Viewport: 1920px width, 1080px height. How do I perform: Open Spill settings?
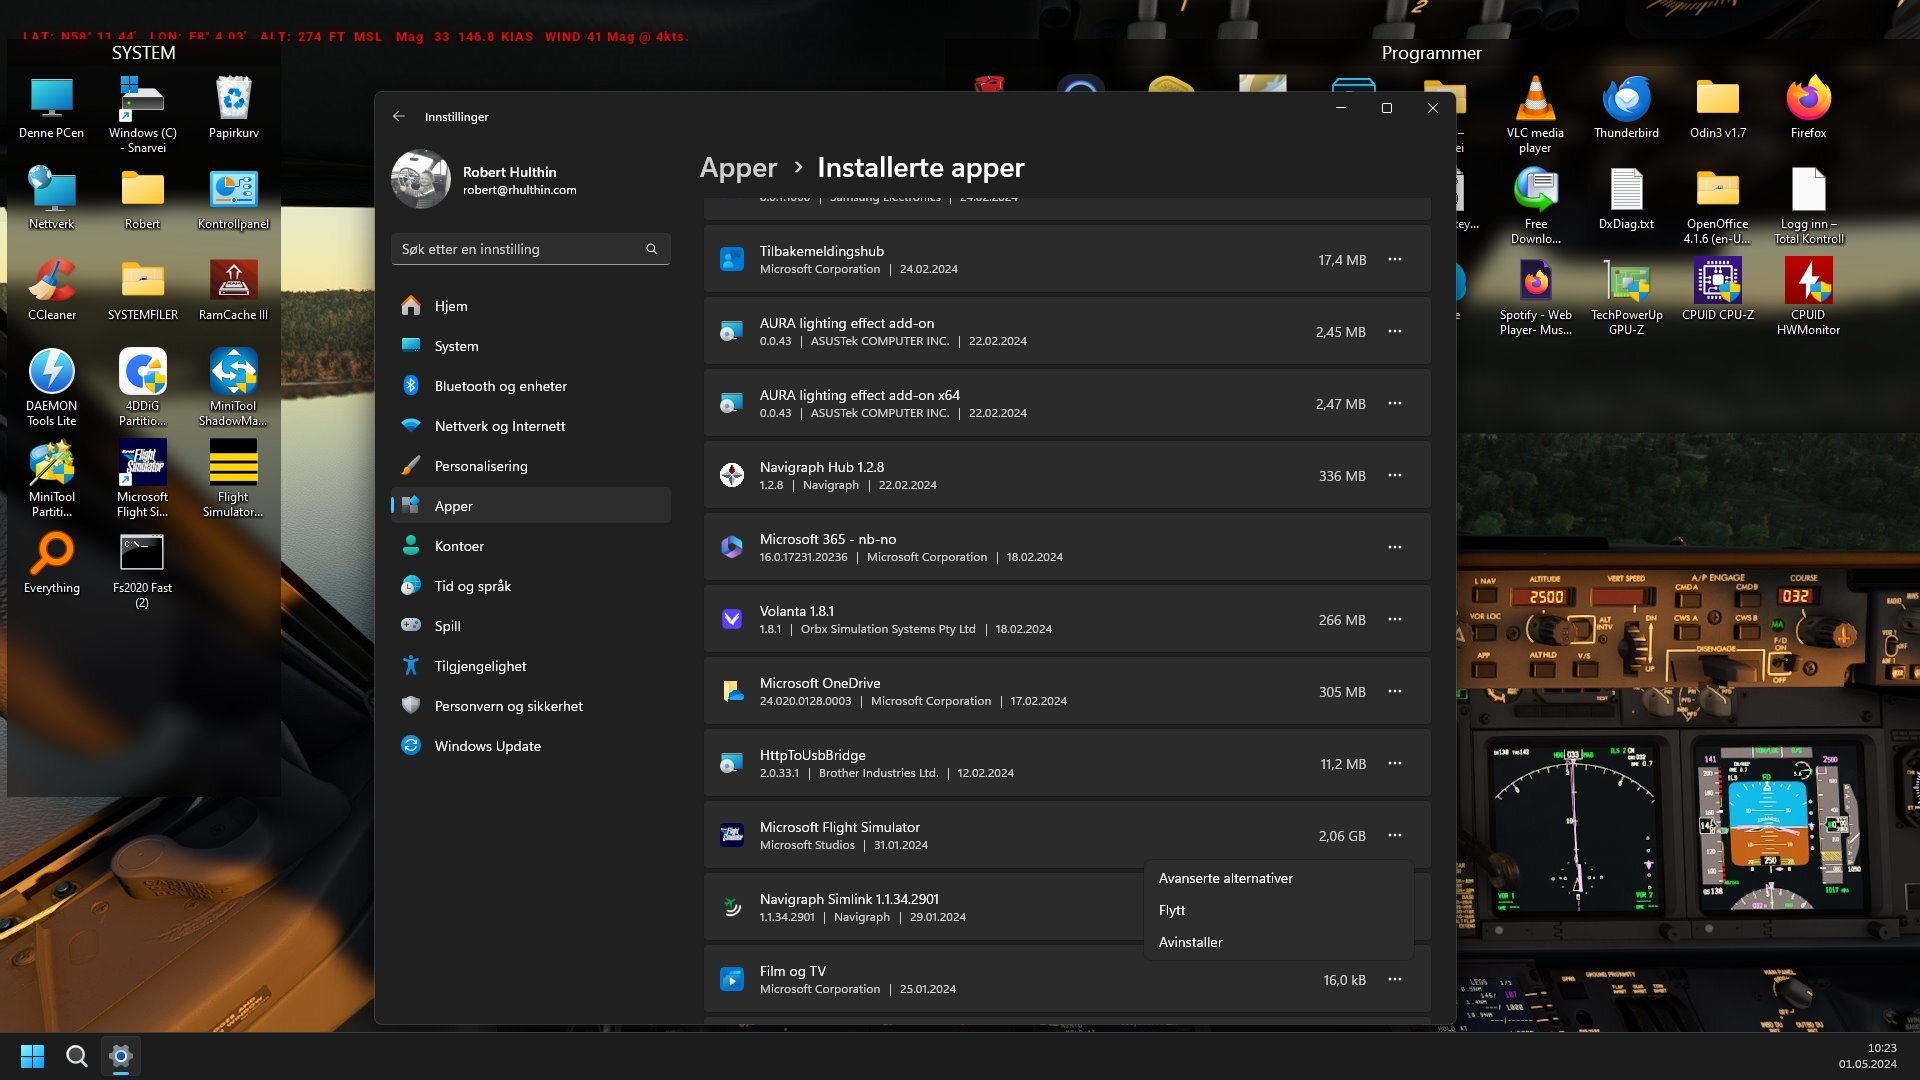point(530,626)
